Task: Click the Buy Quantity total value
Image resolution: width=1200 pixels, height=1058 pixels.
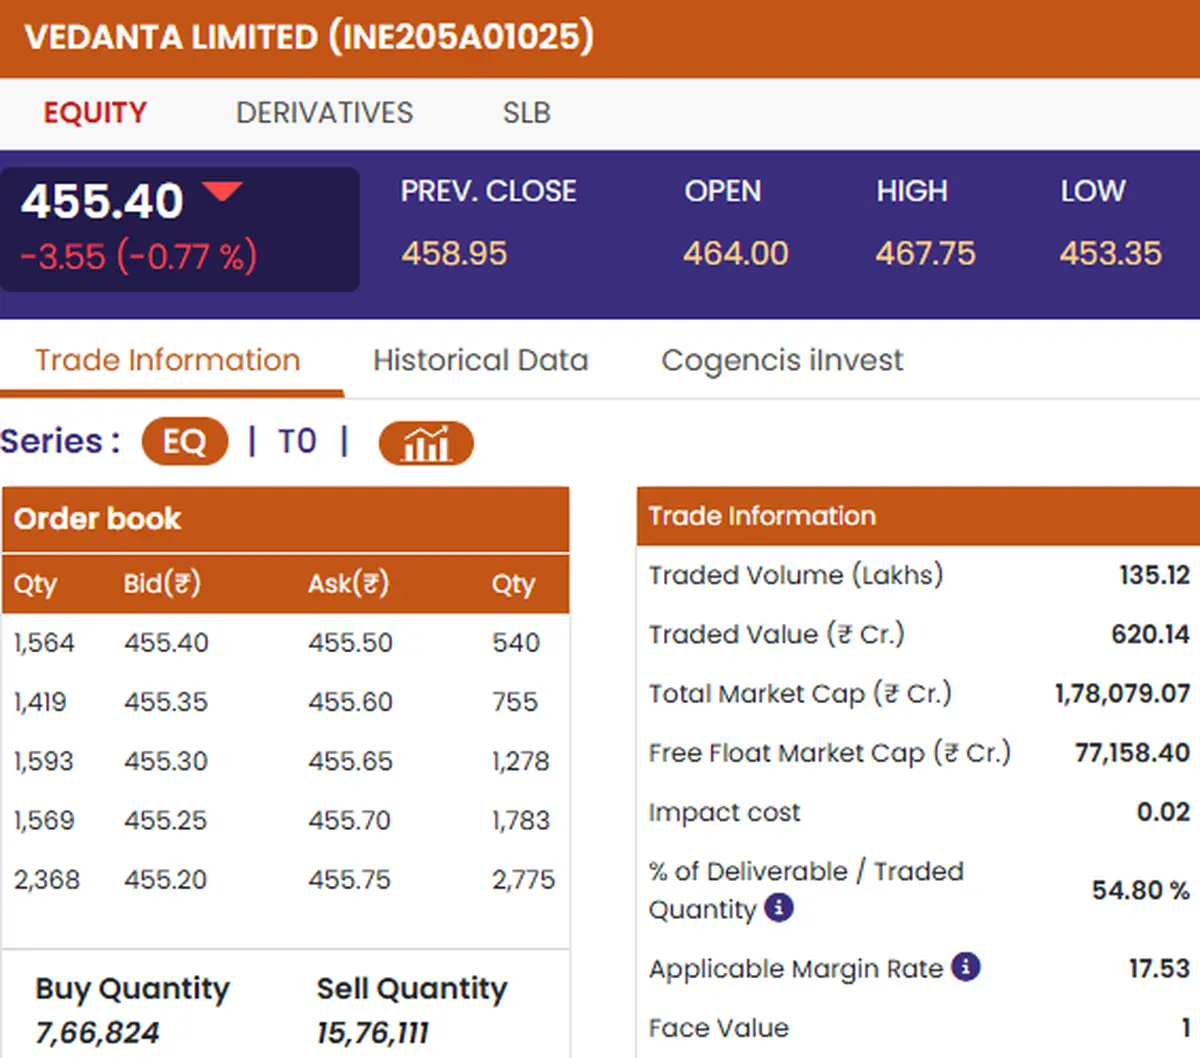Action: (x=98, y=1033)
